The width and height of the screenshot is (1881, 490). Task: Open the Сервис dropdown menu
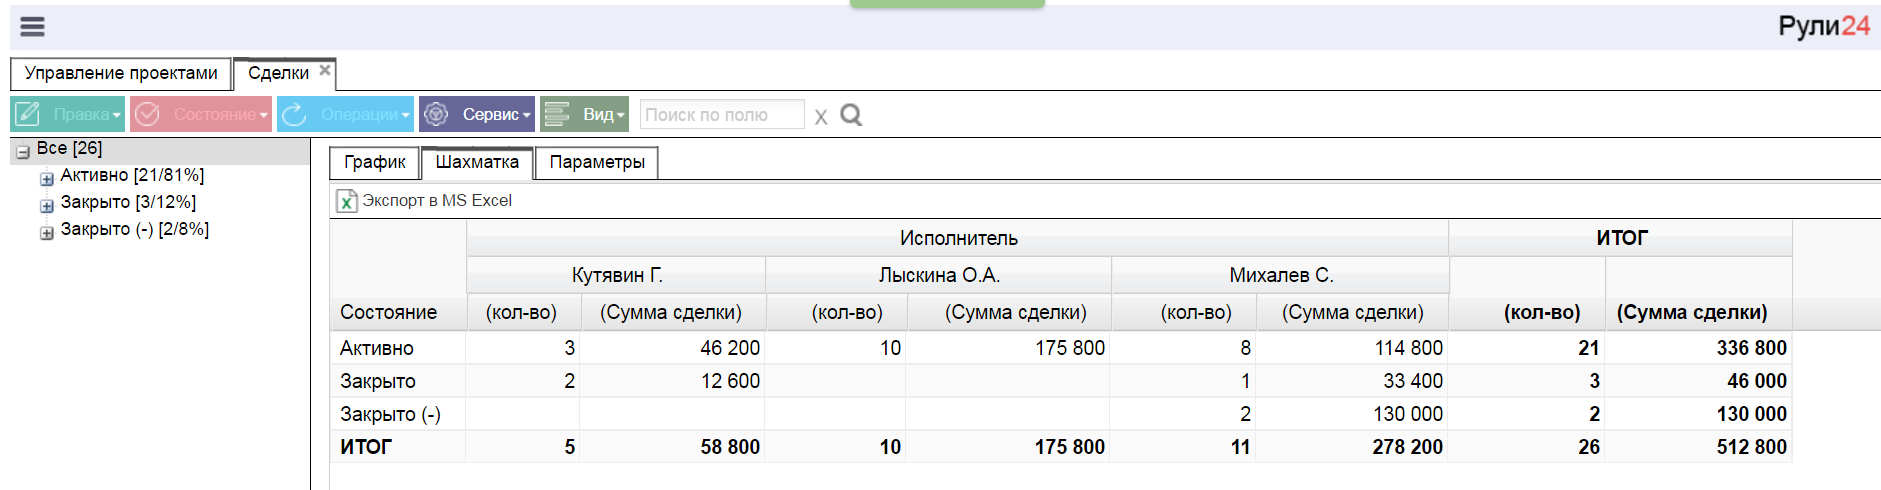[477, 114]
